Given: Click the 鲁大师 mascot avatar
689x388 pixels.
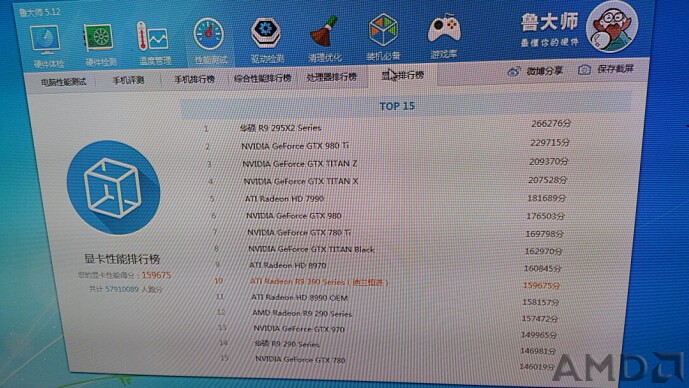Looking at the screenshot, I should tap(612, 27).
